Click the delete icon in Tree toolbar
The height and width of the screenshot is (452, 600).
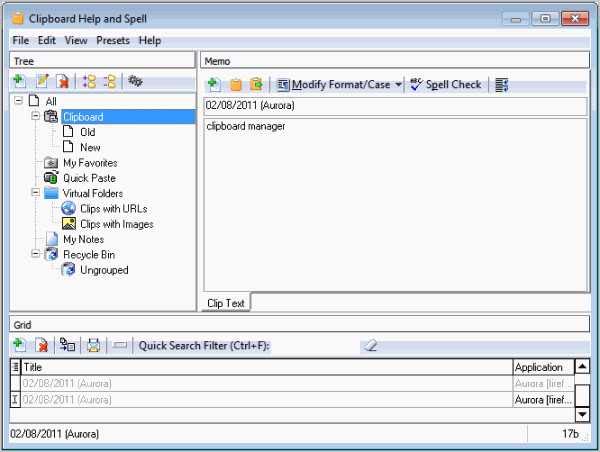[62, 81]
